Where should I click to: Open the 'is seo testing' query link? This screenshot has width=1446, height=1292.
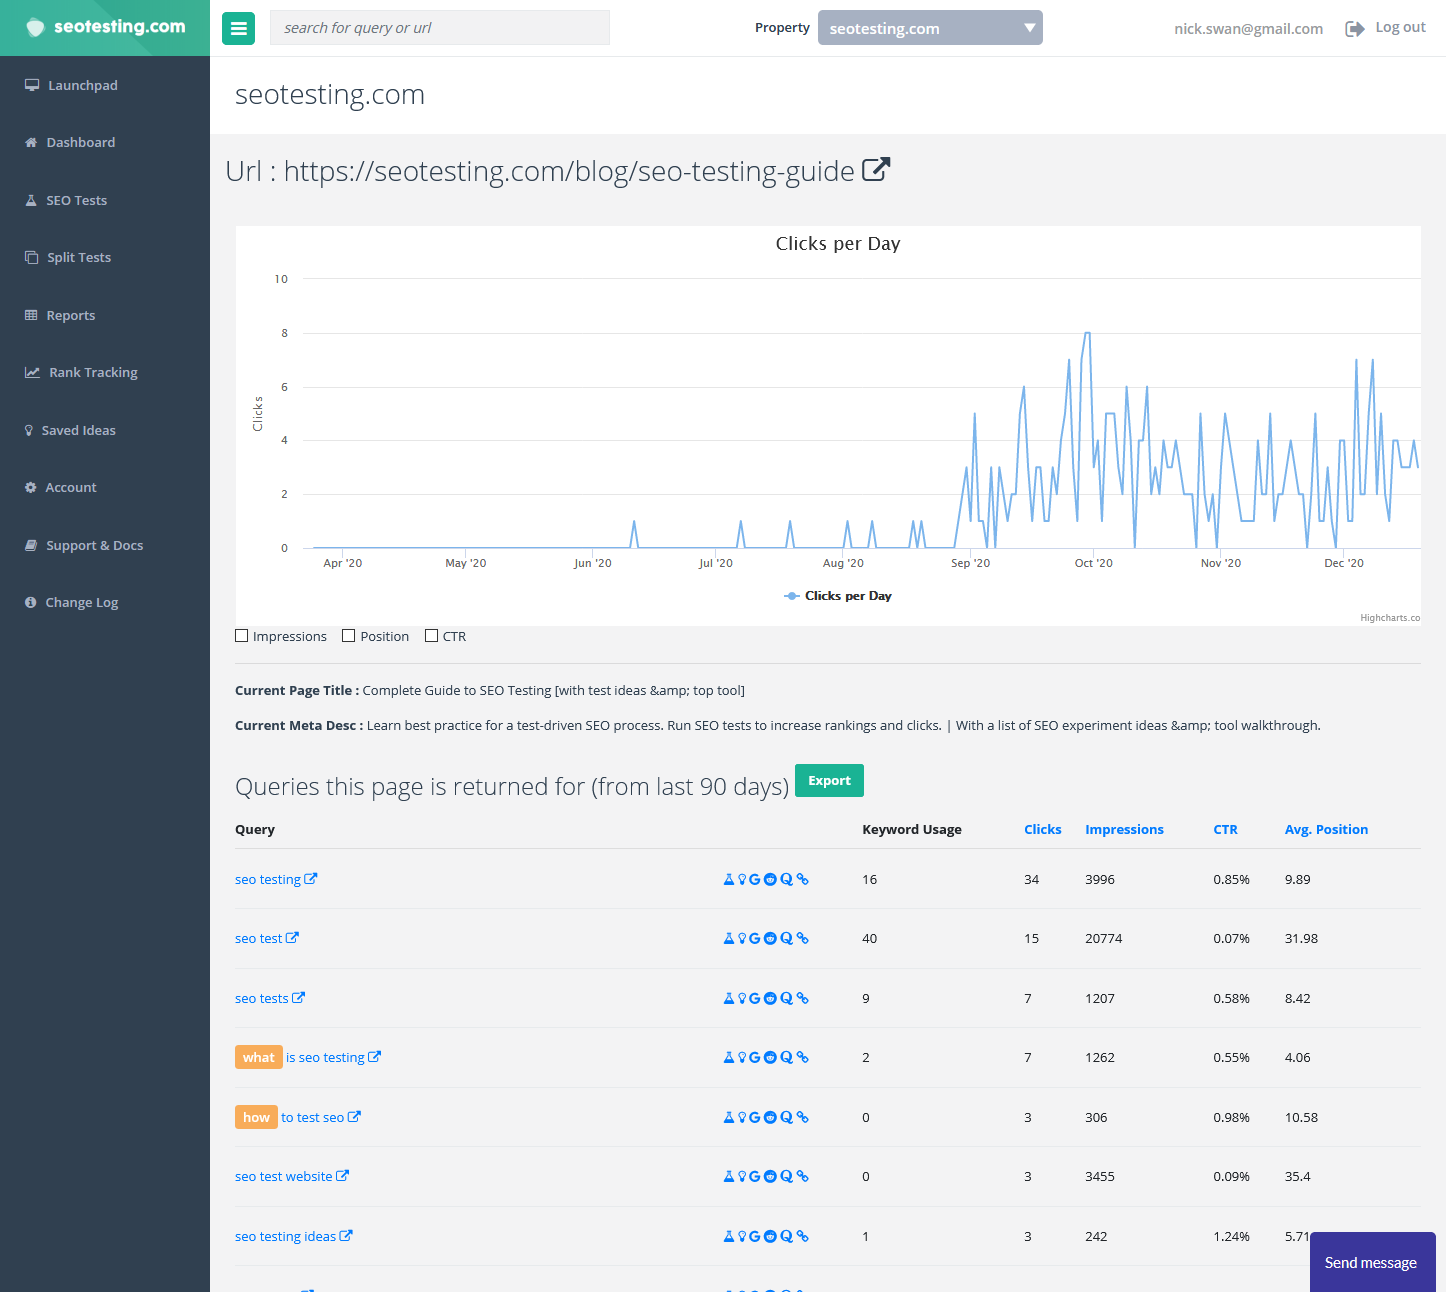325,1058
